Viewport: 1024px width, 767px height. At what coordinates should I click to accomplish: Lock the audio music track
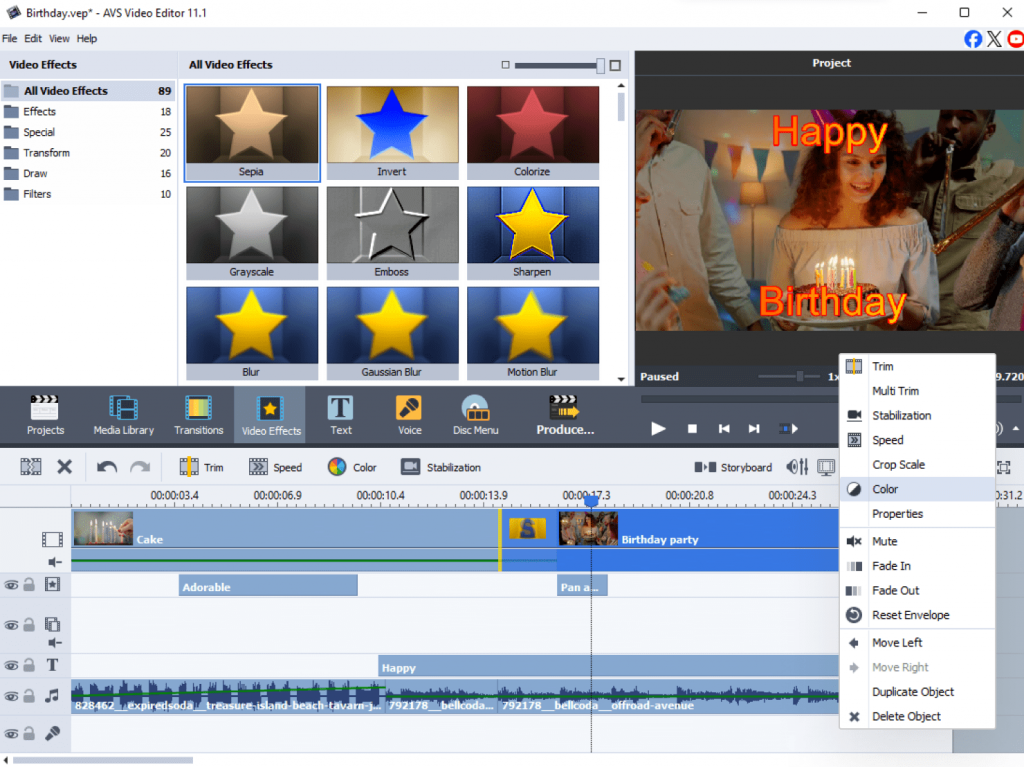(x=30, y=695)
